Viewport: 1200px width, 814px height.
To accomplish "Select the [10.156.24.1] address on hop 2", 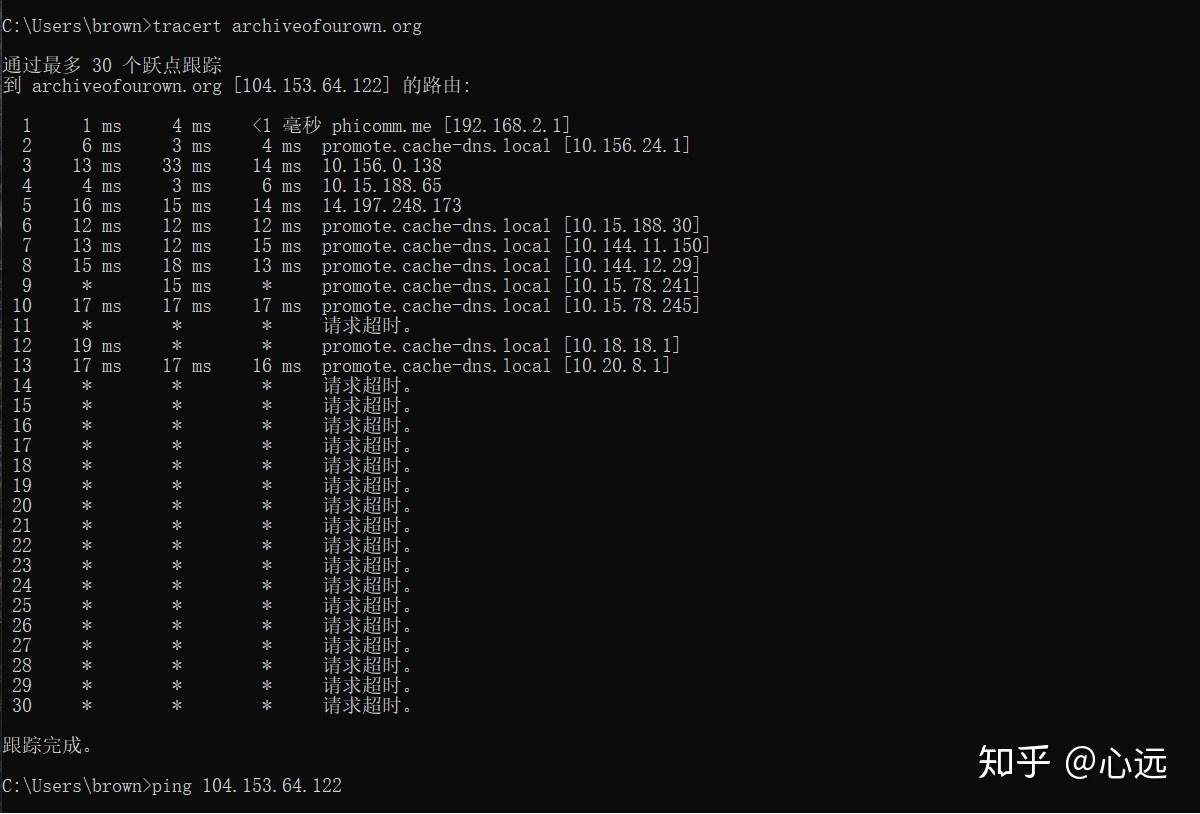I will pyautogui.click(x=627, y=146).
